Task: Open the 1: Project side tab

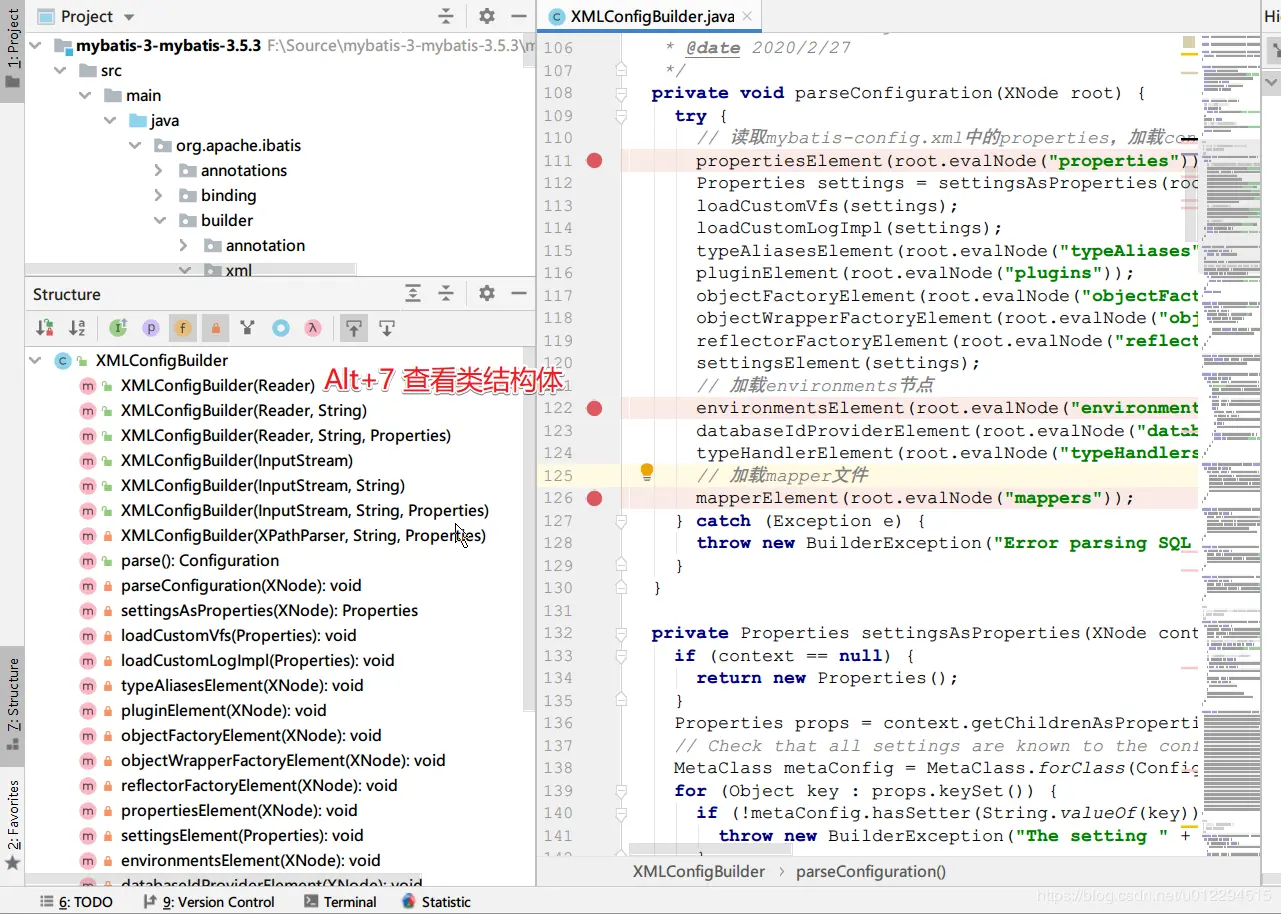Action: point(13,50)
